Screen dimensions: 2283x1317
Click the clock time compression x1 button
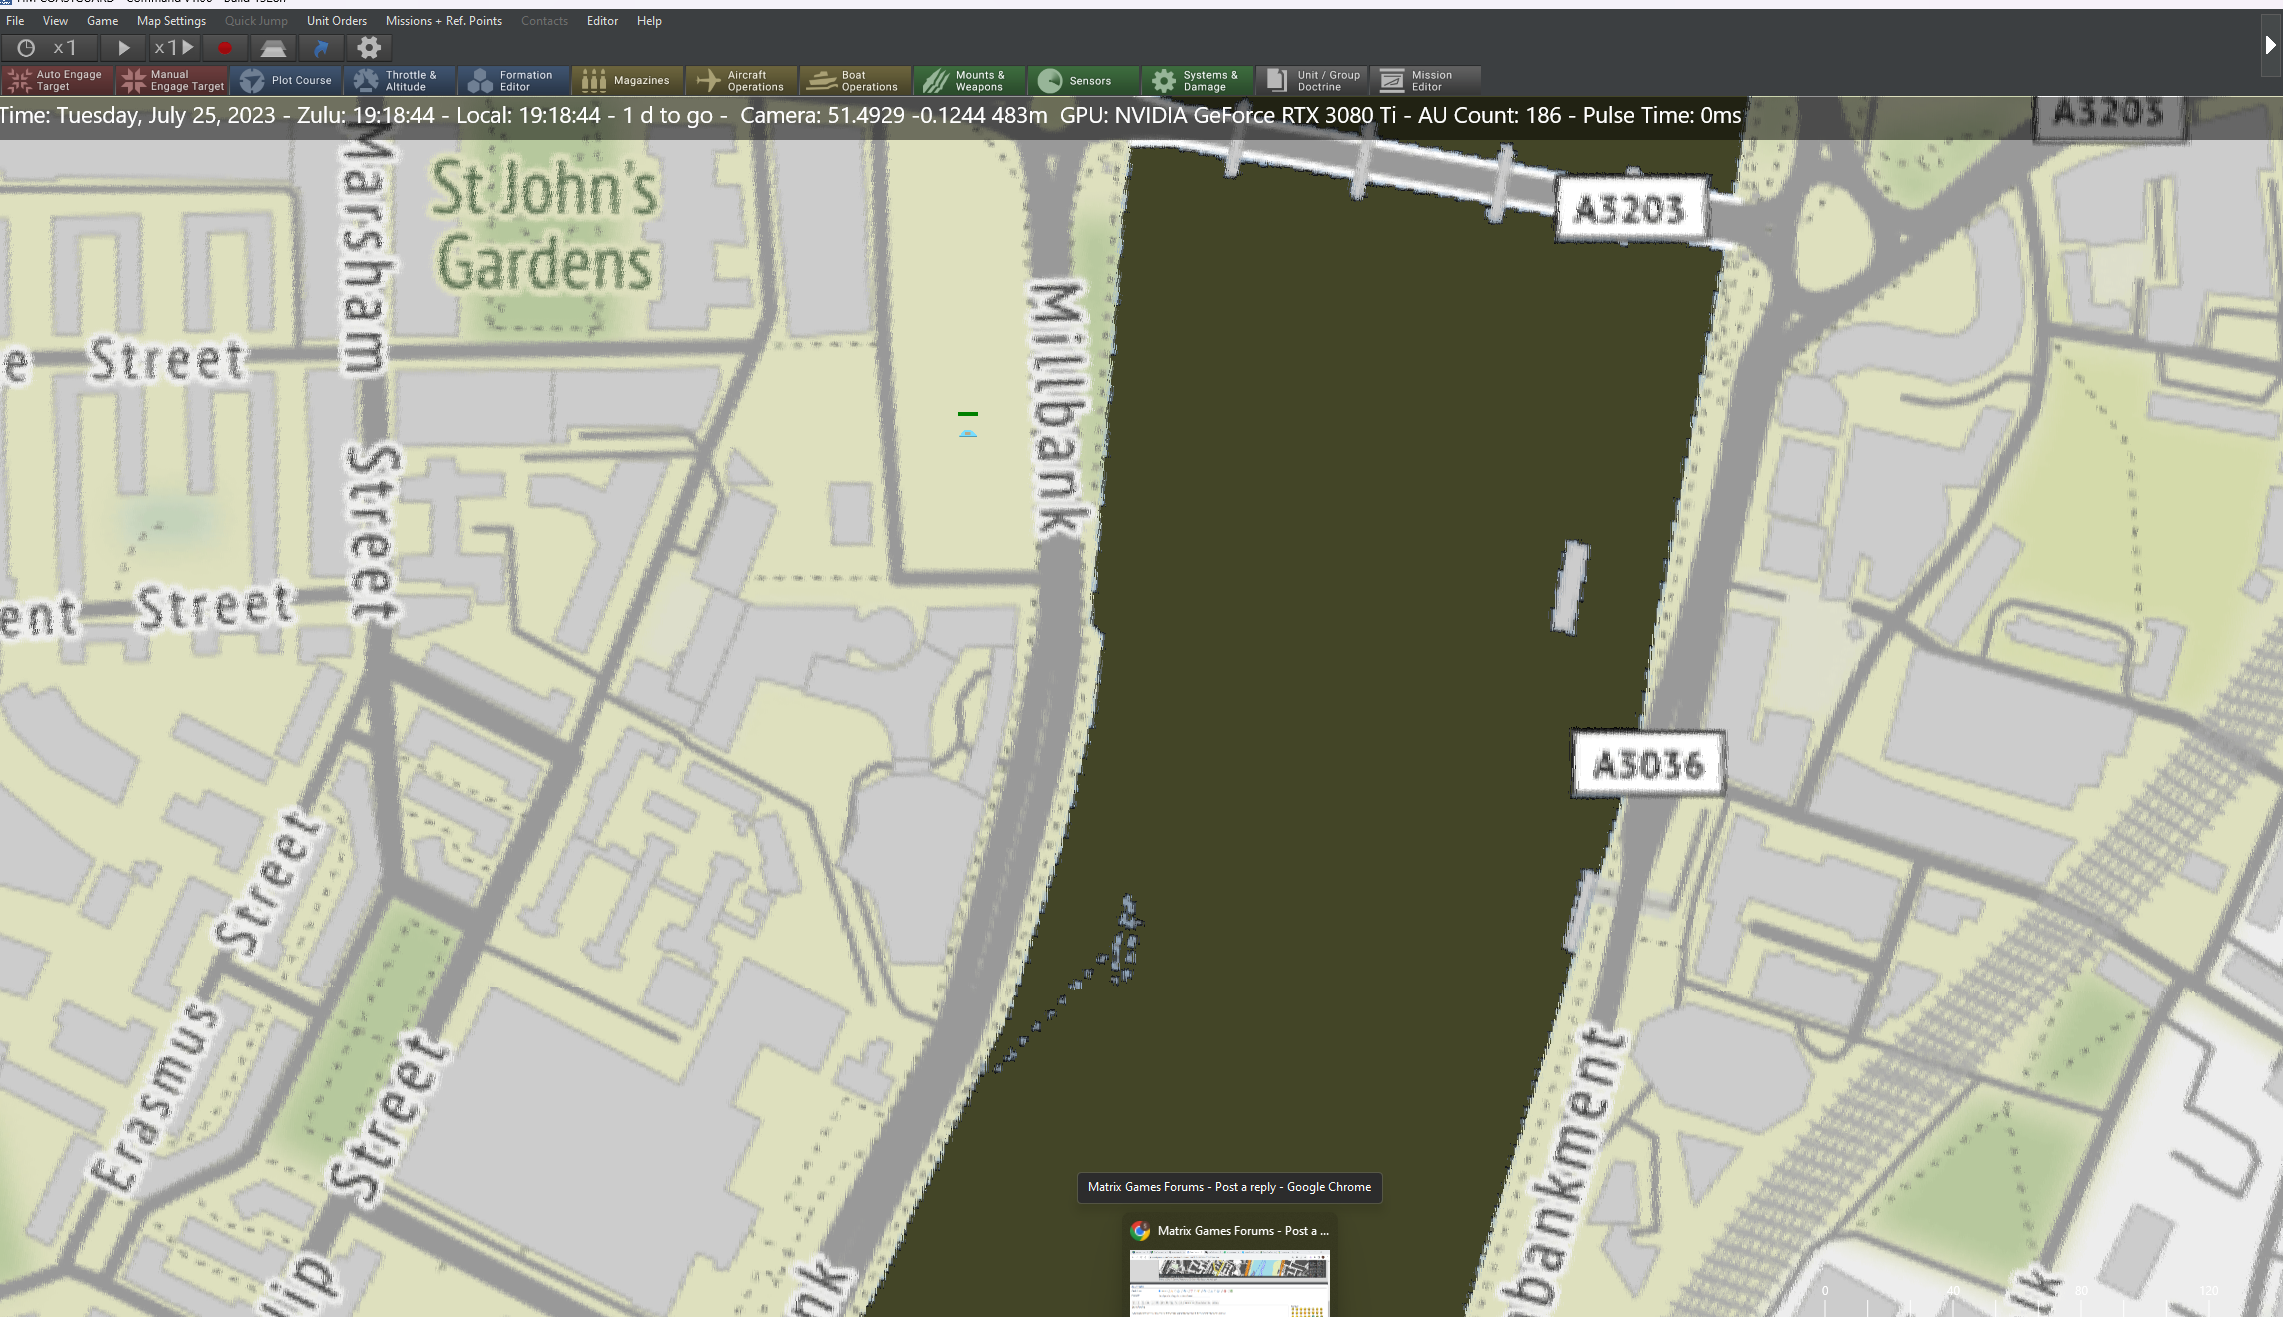pos(49,48)
